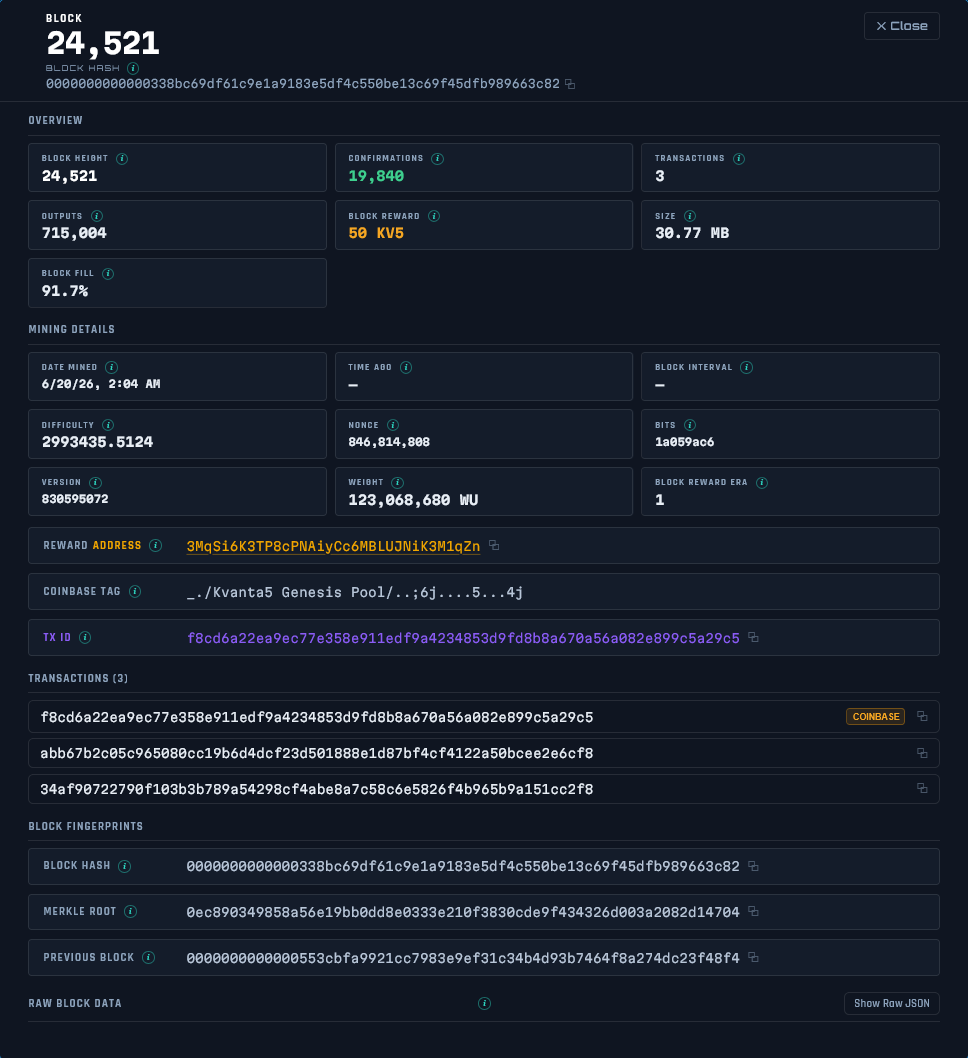
Task: Show info for Reward Address
Action: [x=155, y=545]
